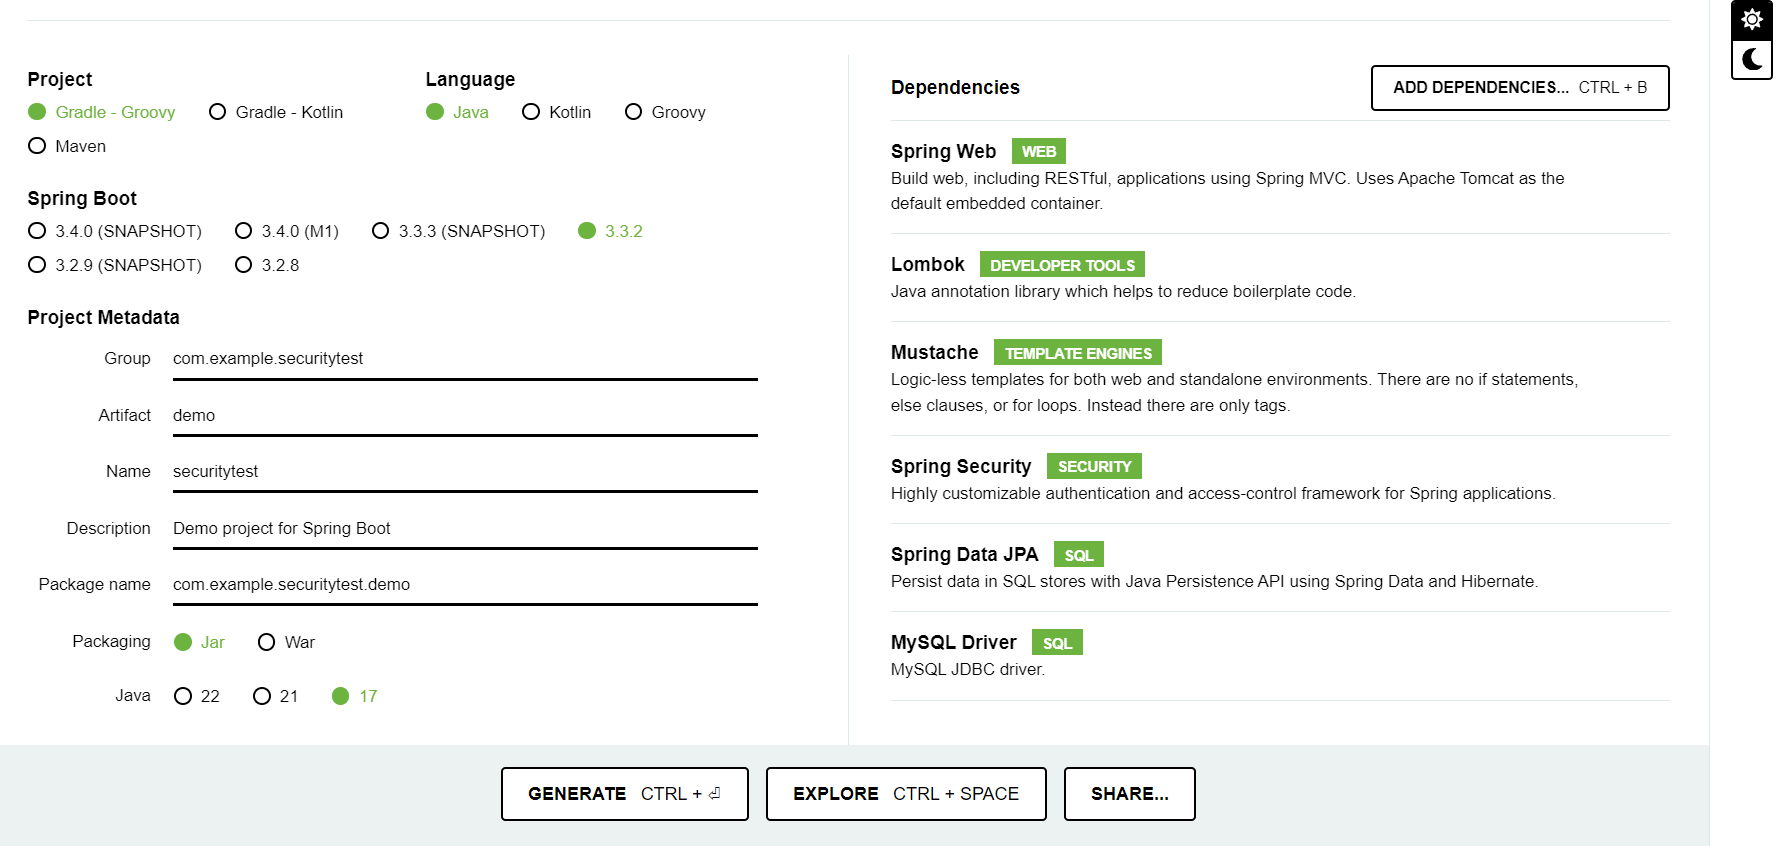
Task: Click the Lombok dependency entry
Action: coord(1280,278)
